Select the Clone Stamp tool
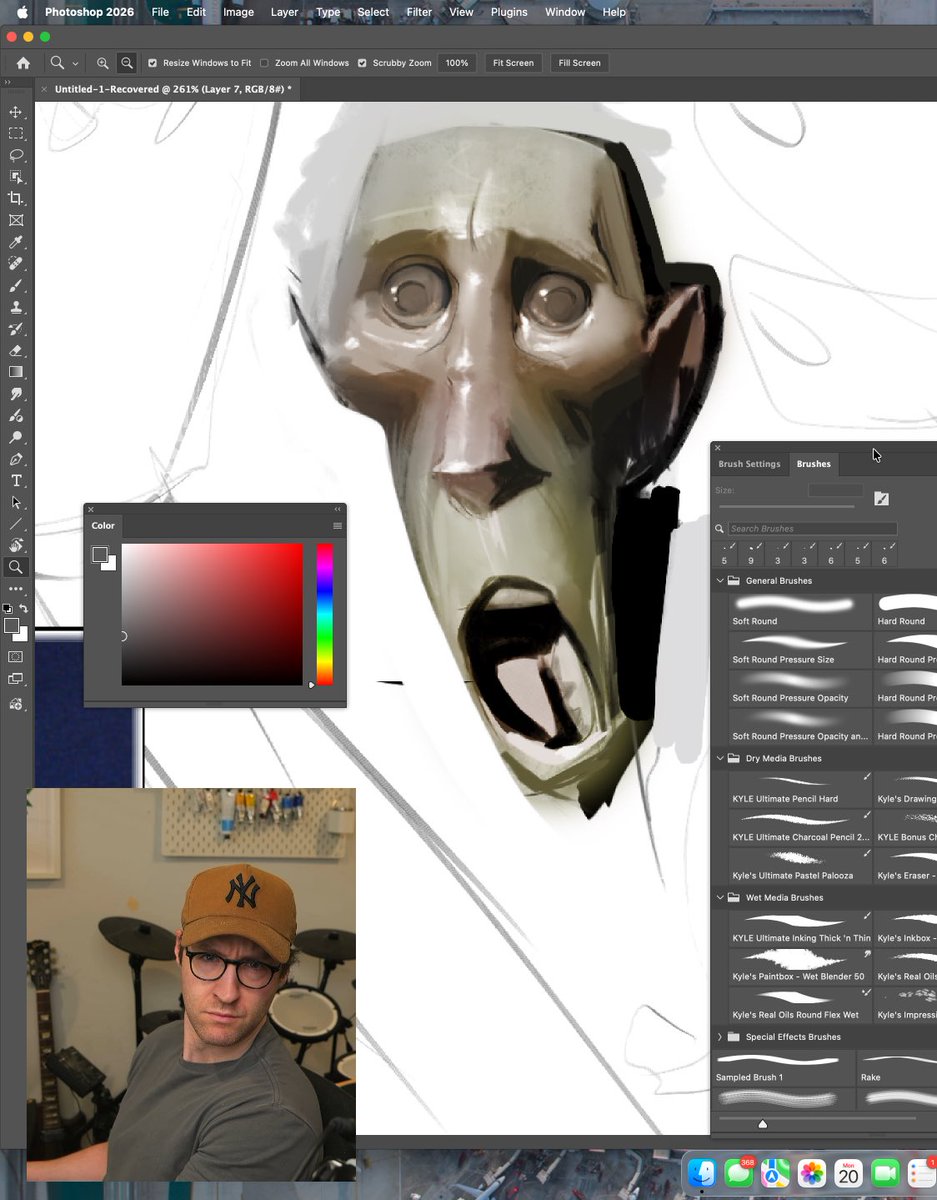This screenshot has height=1200, width=937. [x=16, y=308]
